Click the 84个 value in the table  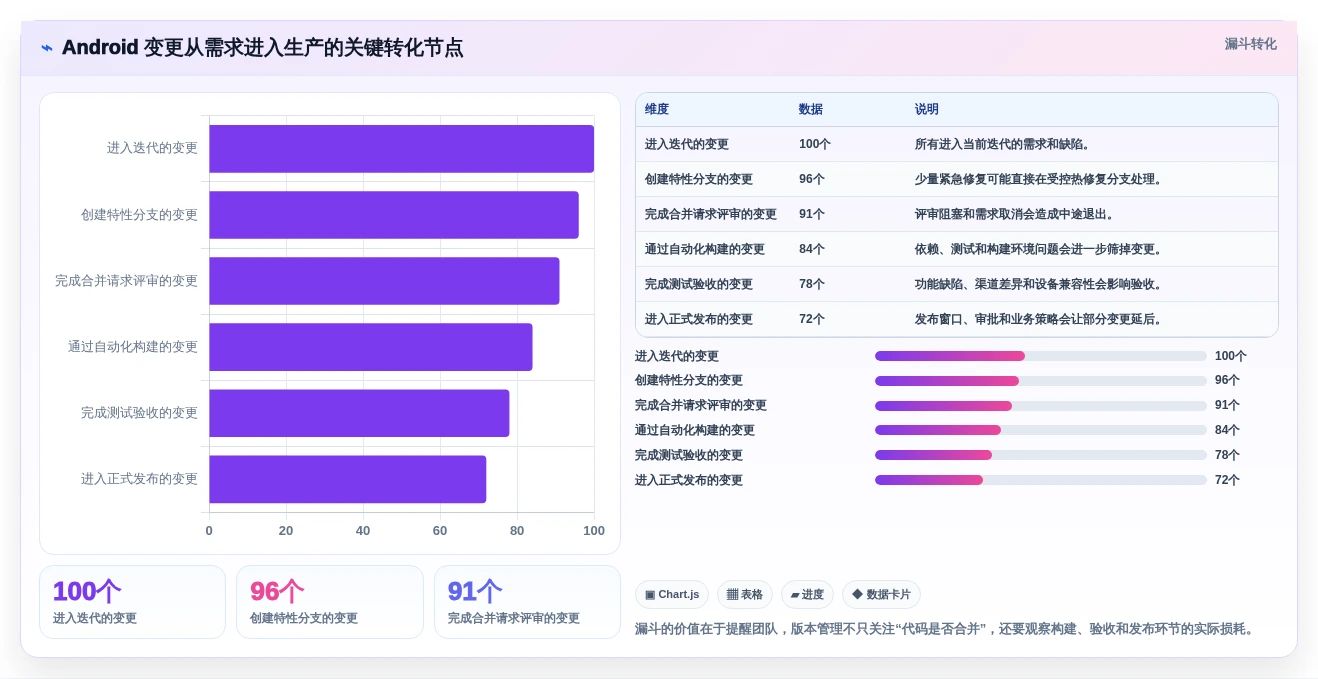click(812, 249)
